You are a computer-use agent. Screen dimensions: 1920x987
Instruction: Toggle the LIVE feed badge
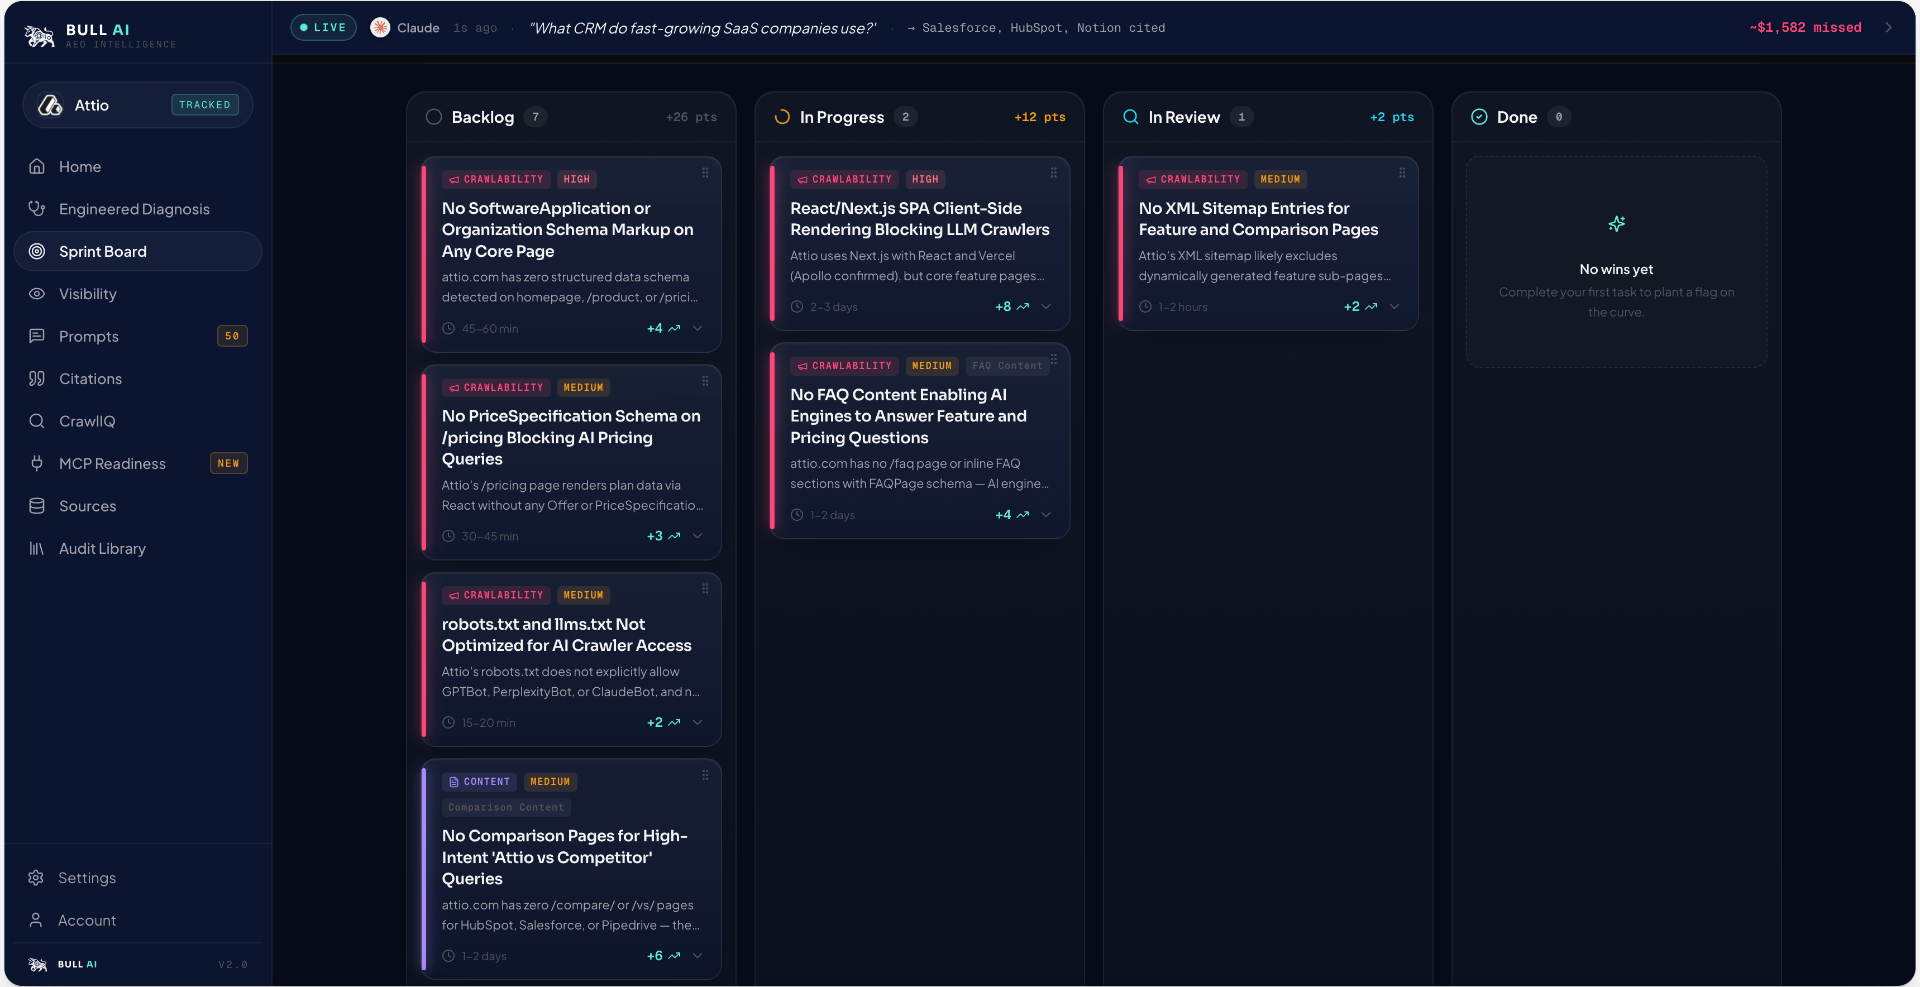[323, 28]
